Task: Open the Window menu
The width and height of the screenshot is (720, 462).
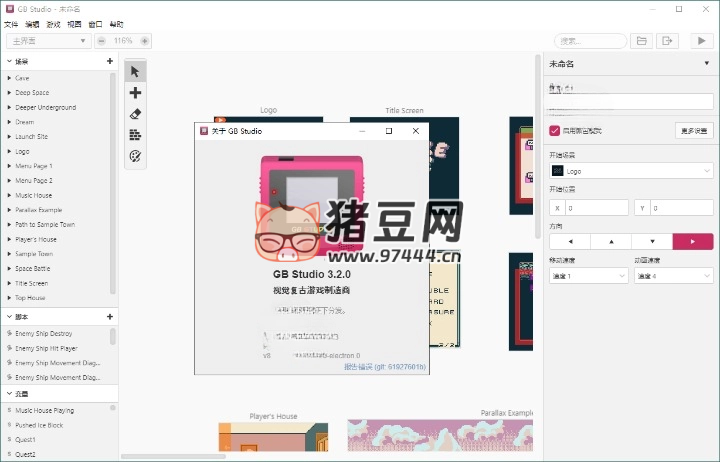Action: pos(96,24)
